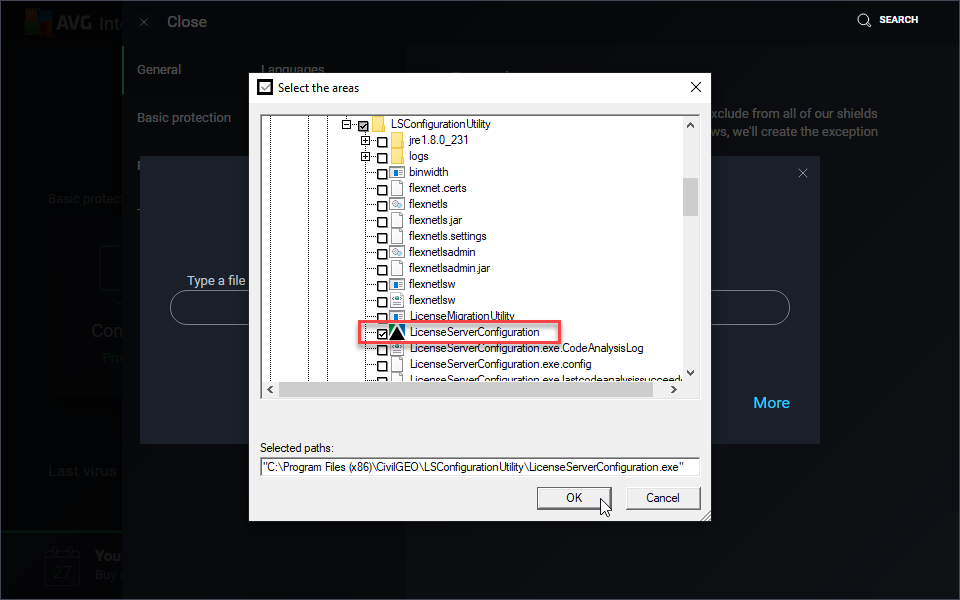This screenshot has width=960, height=600.
Task: Click the jre1.8.0_231 folder icon
Action: pos(397,140)
